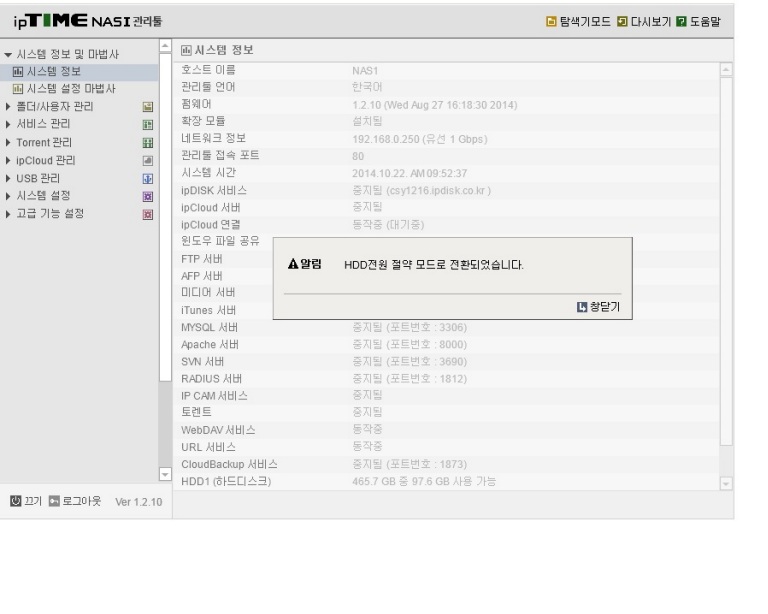Click the Torrent 관리 row icon
This screenshot has height=614, width=768.
pyautogui.click(x=147, y=142)
